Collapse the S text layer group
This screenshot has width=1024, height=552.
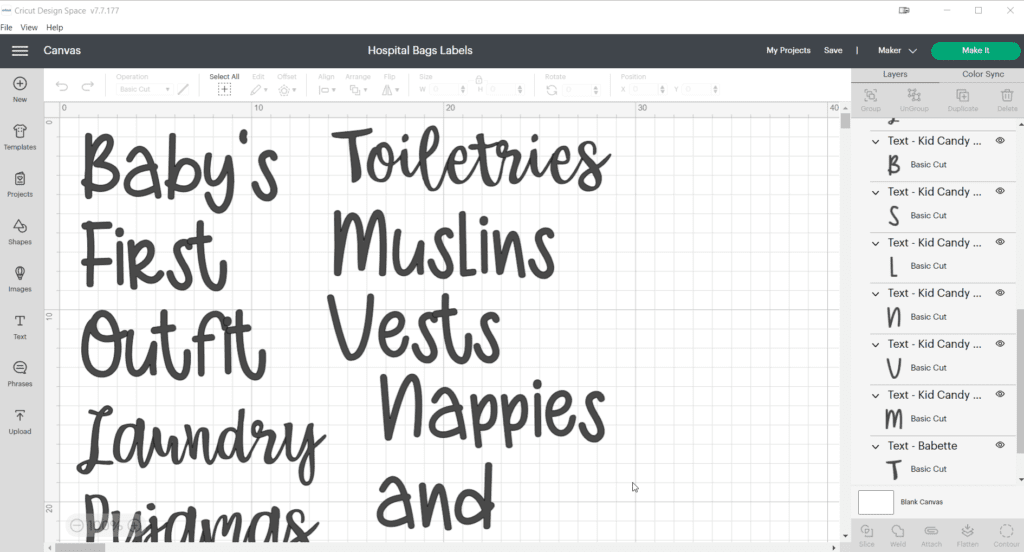pyautogui.click(x=875, y=192)
